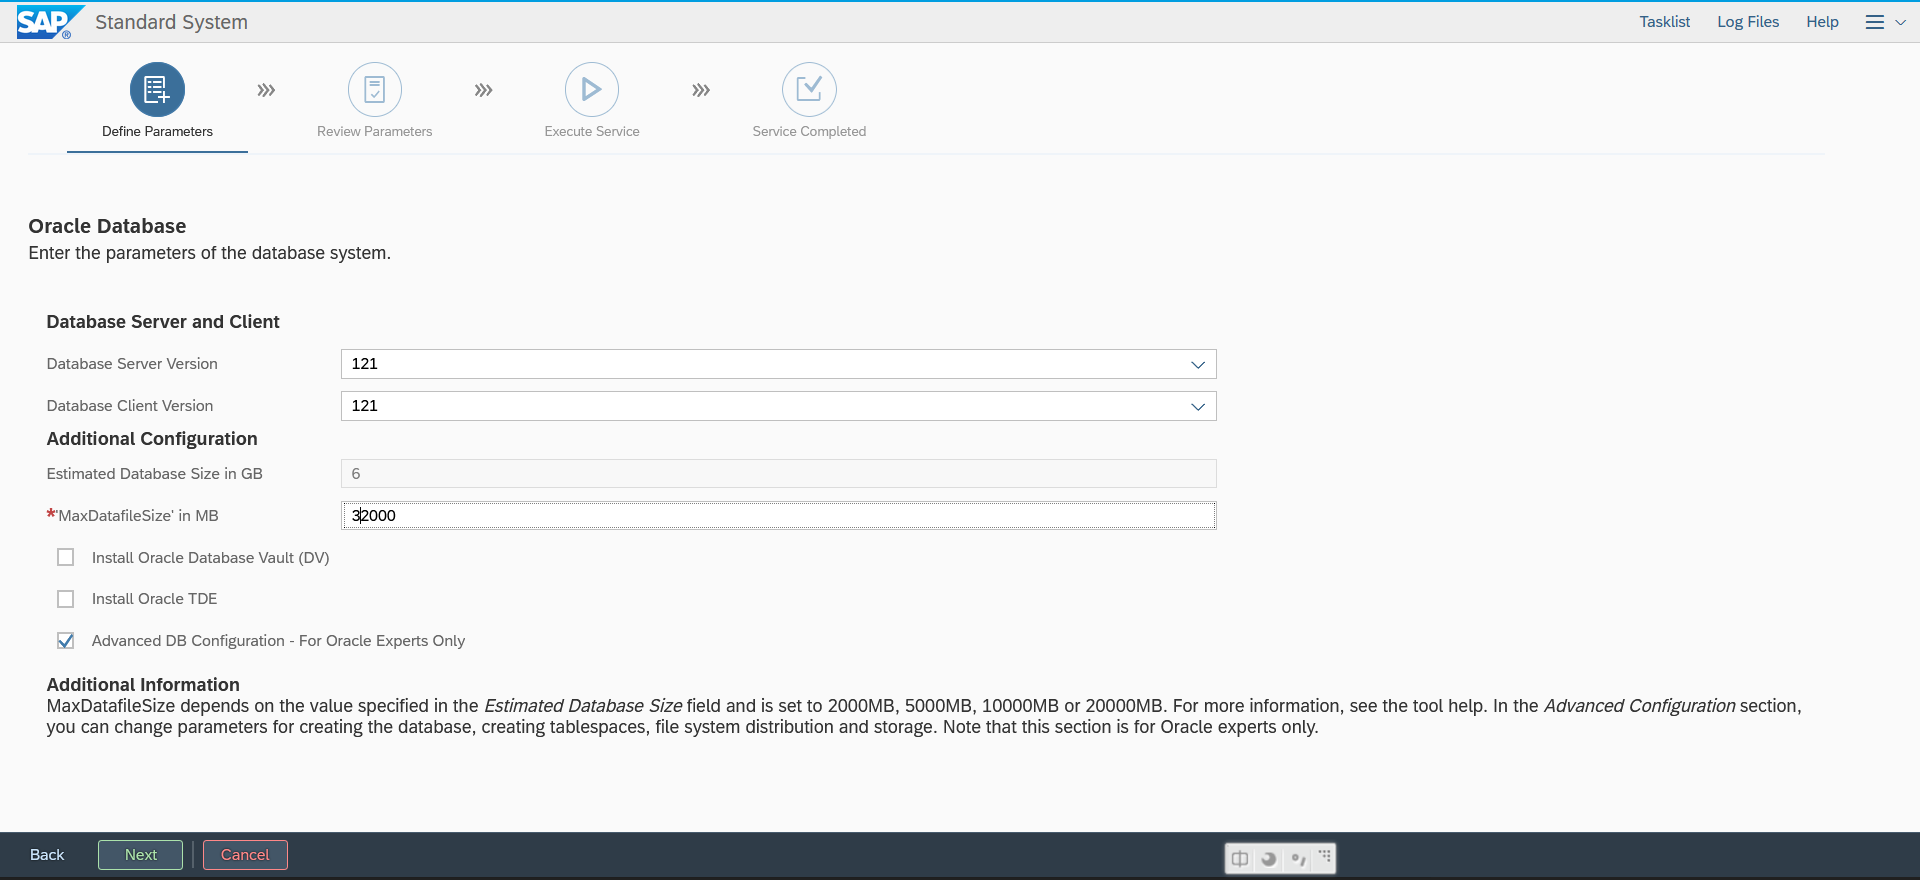Open the dotted grid icon in input toolbar
Screen dimensions: 1920x880
1325,857
